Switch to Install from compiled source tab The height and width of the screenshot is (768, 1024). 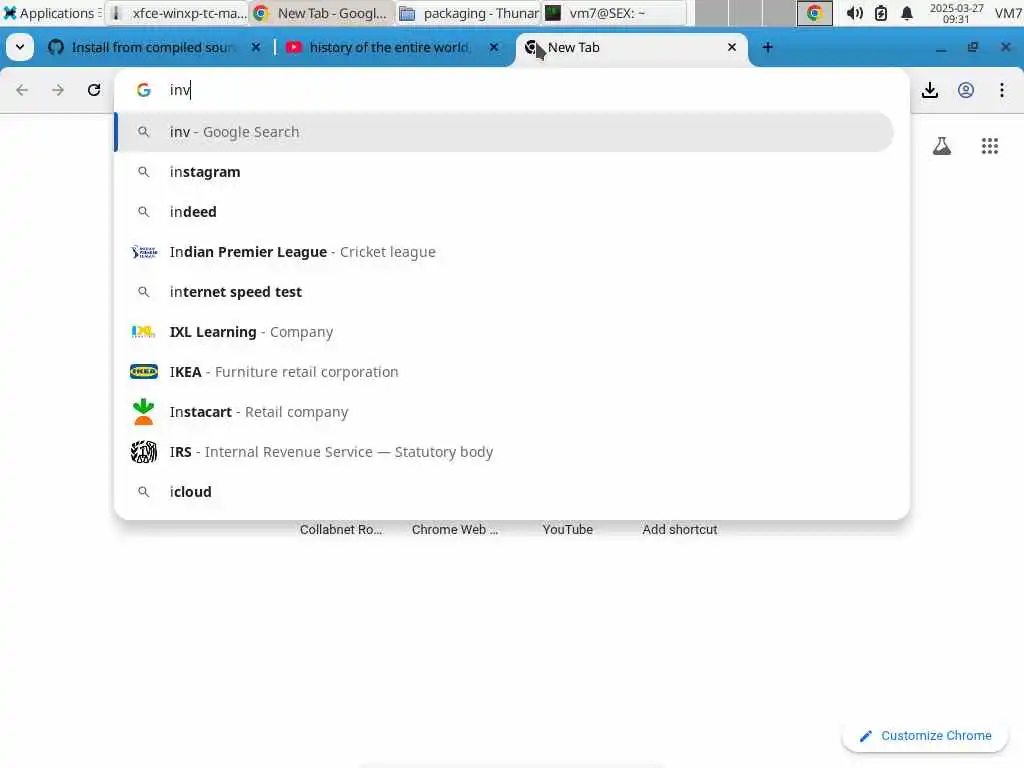154,48
